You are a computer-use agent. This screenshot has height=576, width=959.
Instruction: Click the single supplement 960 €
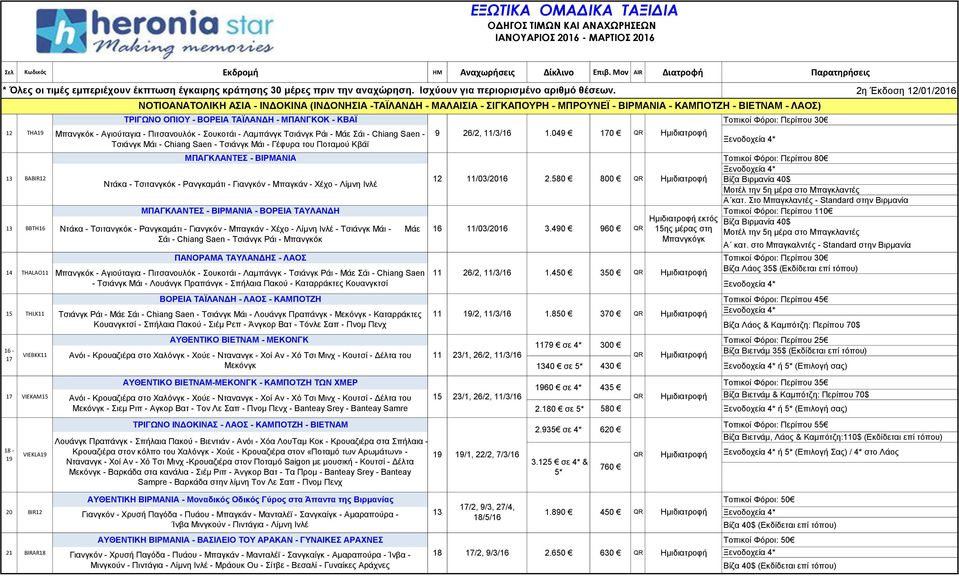pyautogui.click(x=610, y=228)
